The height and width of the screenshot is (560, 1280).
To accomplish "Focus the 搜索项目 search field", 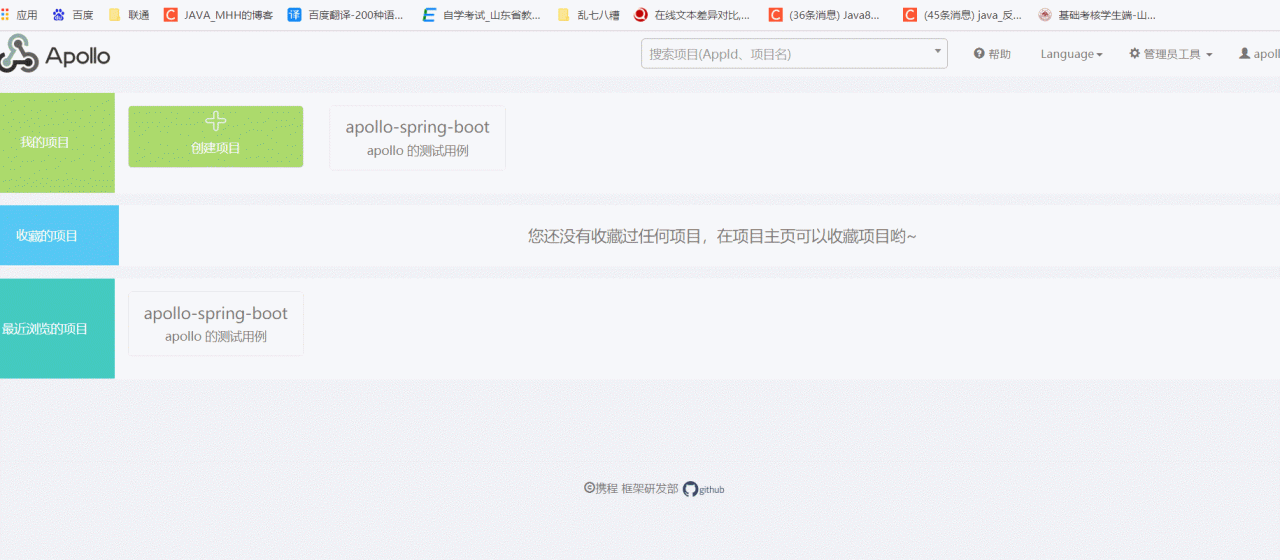I will pos(794,54).
